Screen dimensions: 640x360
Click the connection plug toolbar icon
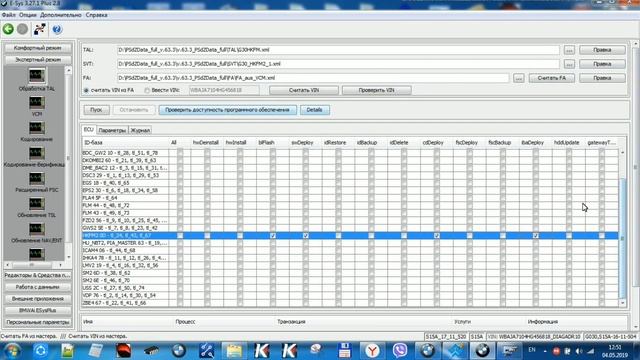(x=40, y=29)
